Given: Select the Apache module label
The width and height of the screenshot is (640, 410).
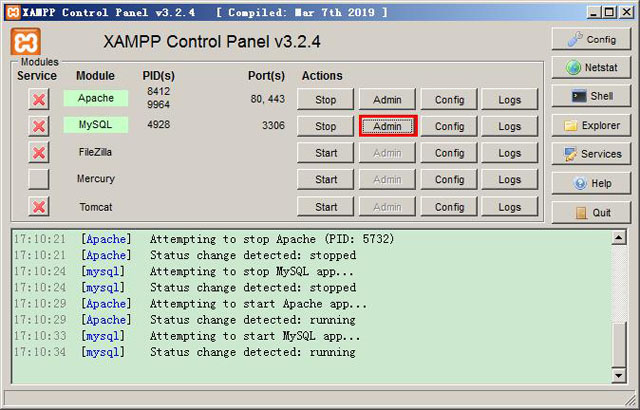Looking at the screenshot, I should tap(96, 98).
